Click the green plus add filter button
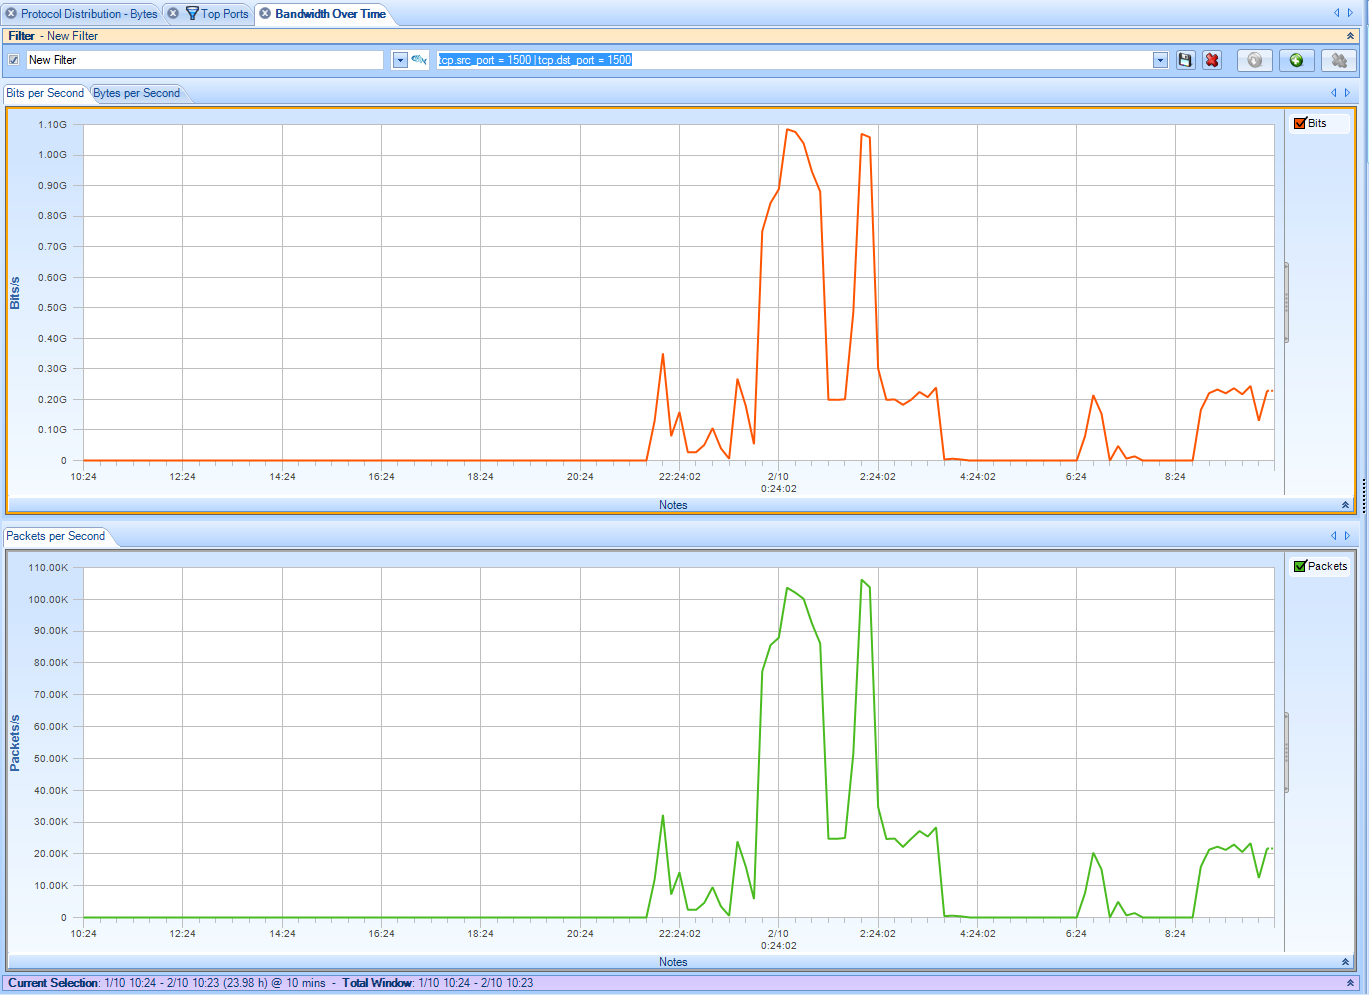The height and width of the screenshot is (995, 1369). 1296,60
